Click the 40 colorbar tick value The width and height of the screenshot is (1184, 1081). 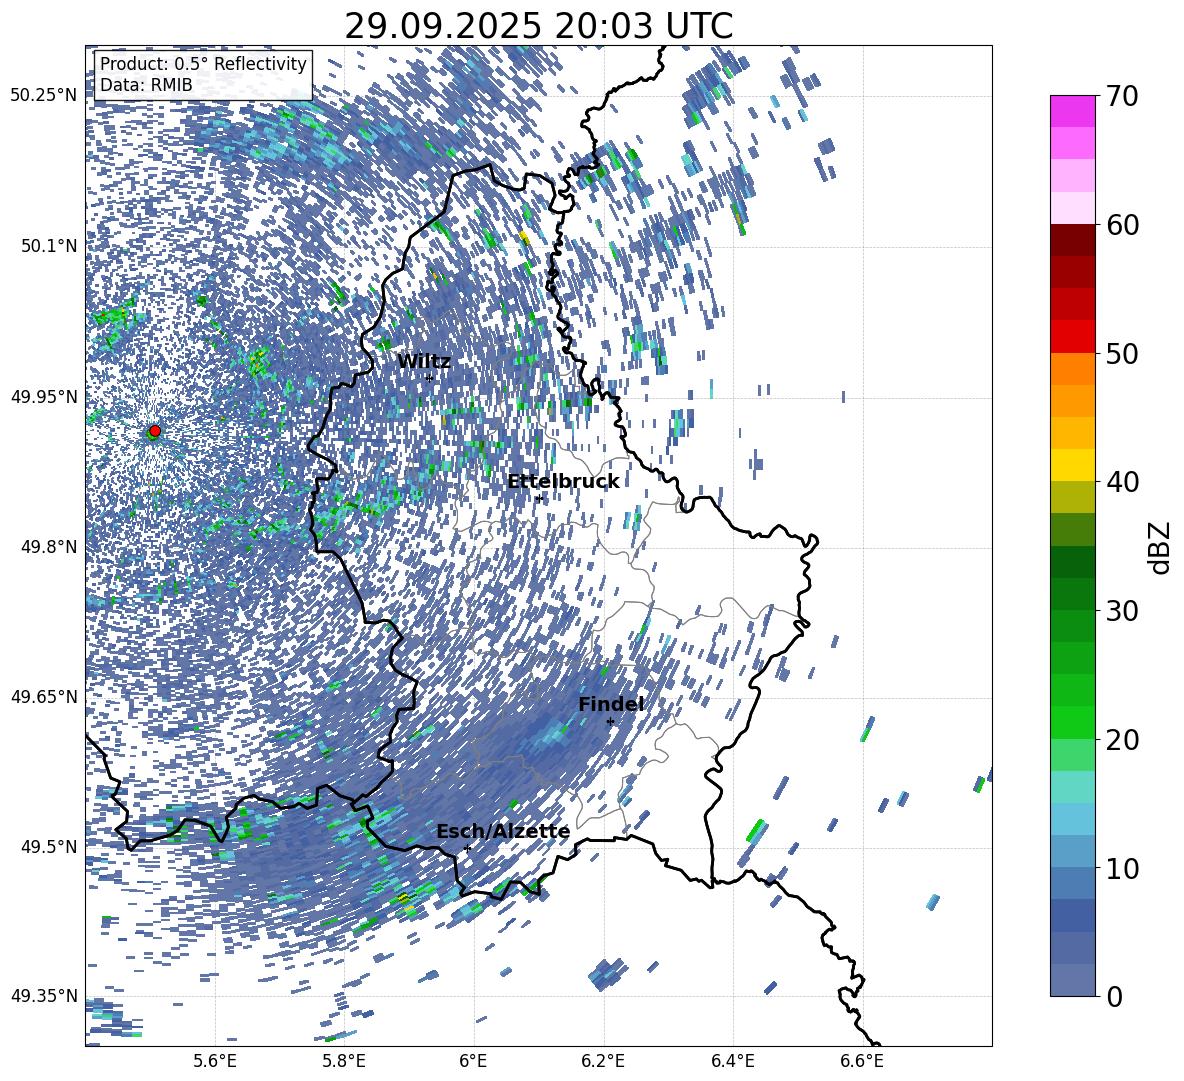click(1121, 482)
